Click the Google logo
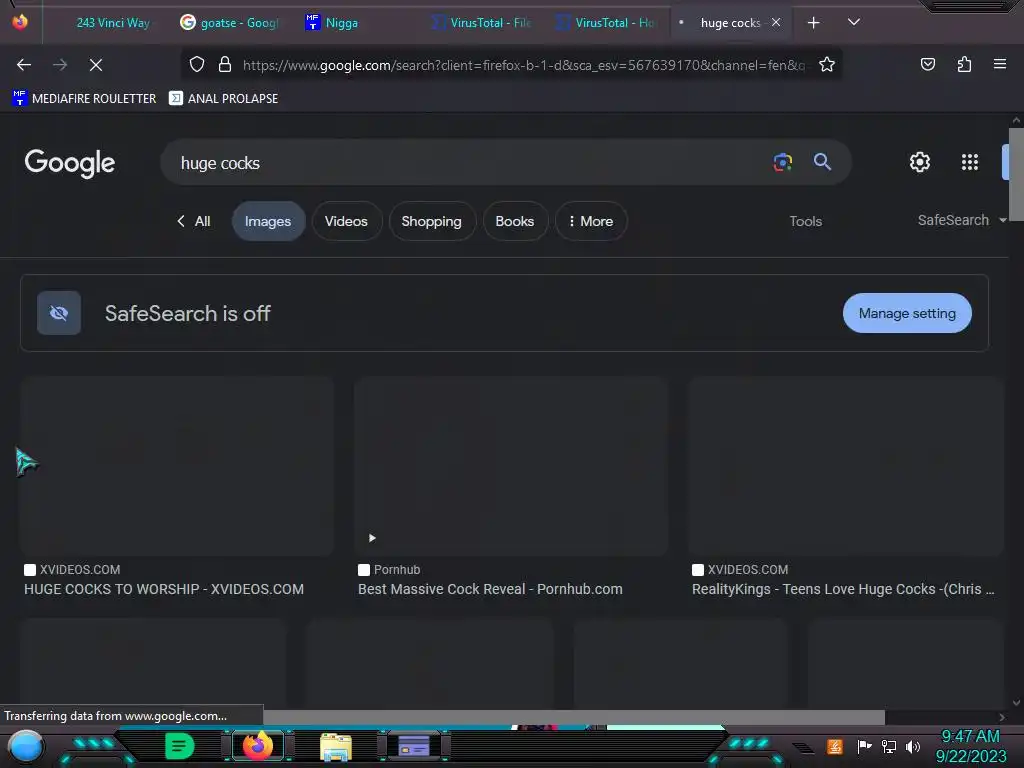Viewport: 1024px width, 768px height. point(70,163)
